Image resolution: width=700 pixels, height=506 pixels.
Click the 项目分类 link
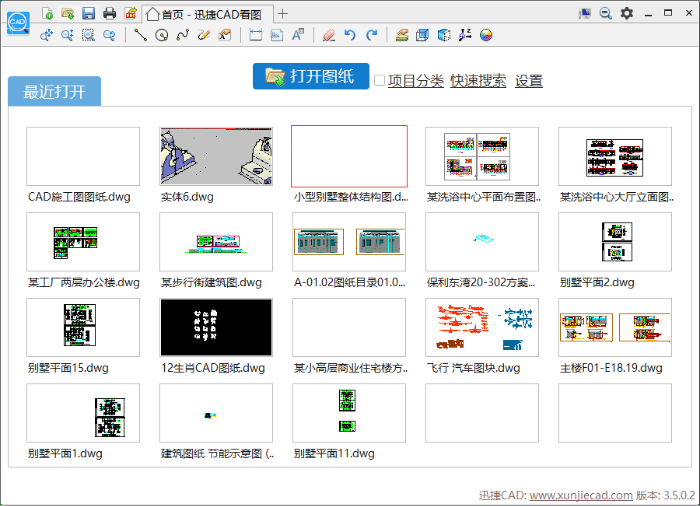click(416, 81)
